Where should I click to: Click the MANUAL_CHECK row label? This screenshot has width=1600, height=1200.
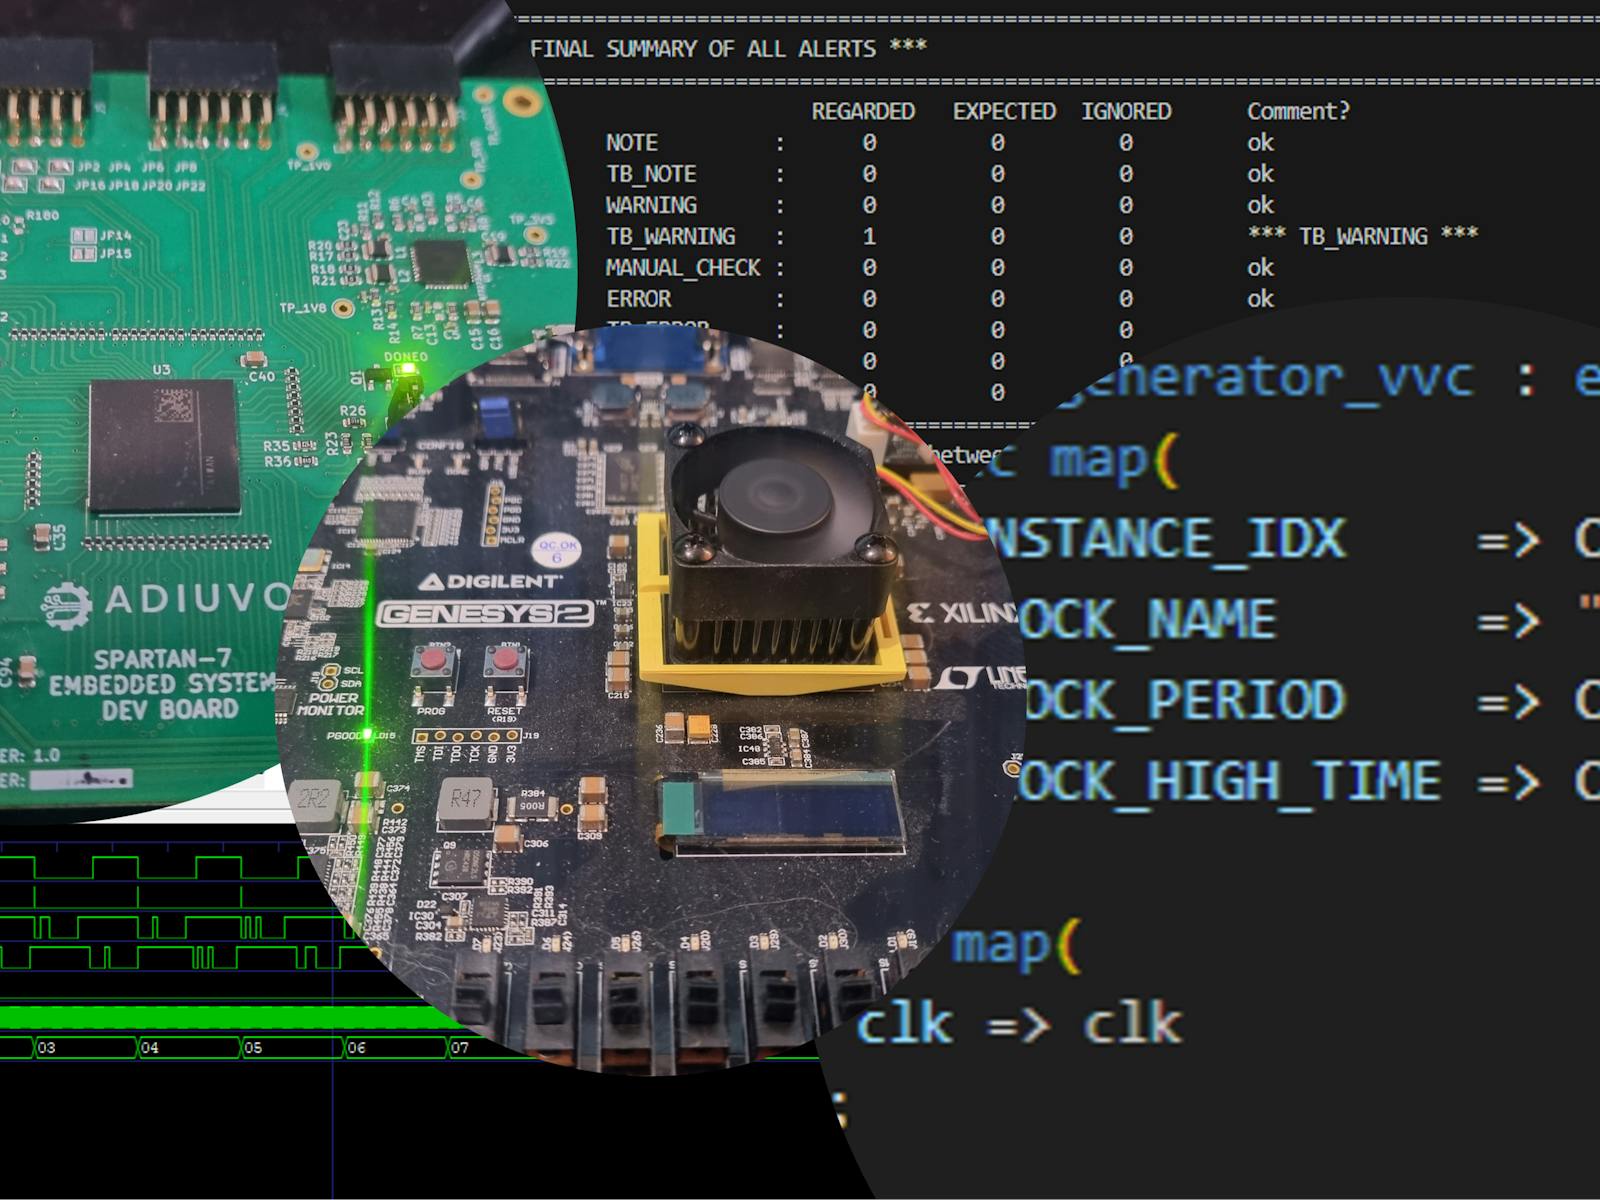[x=683, y=268]
